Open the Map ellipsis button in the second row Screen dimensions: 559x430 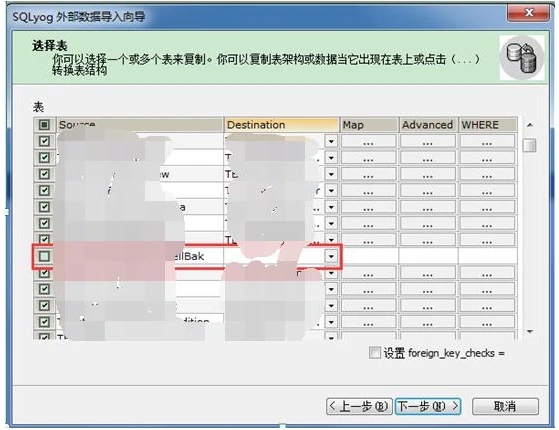[369, 158]
